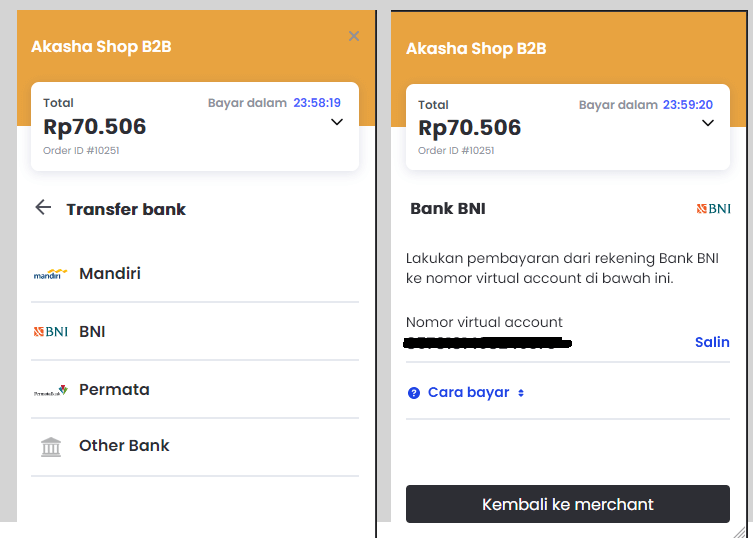Click the Other Bank building icon
The height and width of the screenshot is (538, 753).
50,447
